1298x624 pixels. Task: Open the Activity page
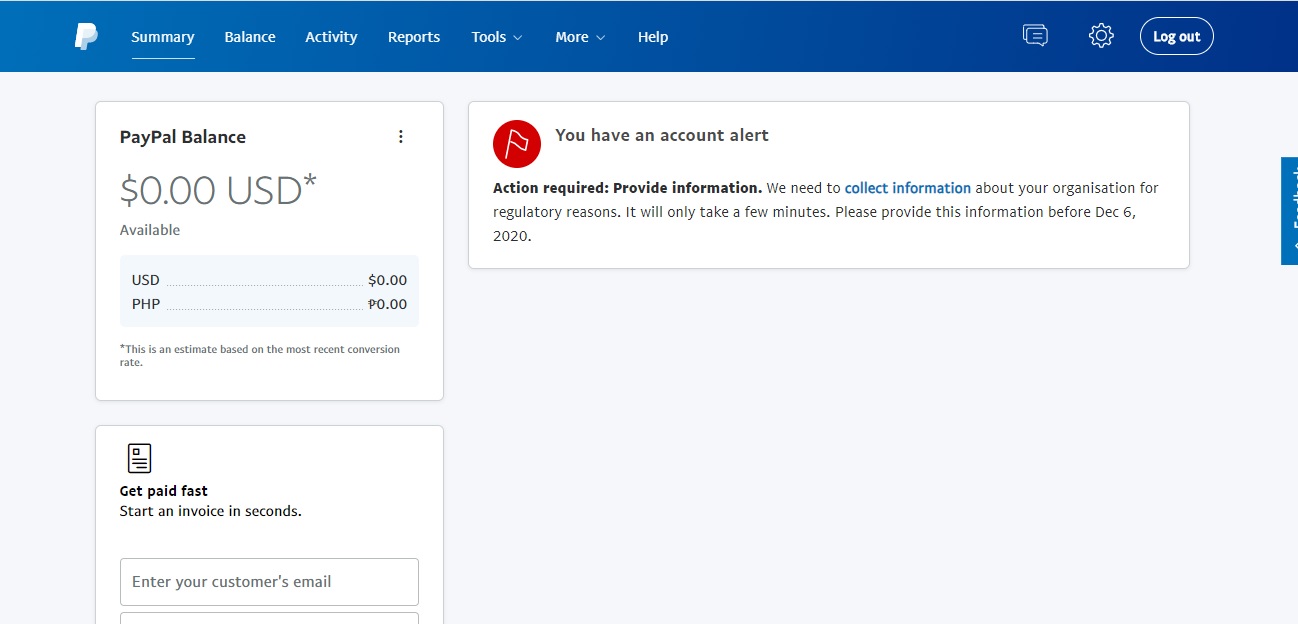point(331,37)
